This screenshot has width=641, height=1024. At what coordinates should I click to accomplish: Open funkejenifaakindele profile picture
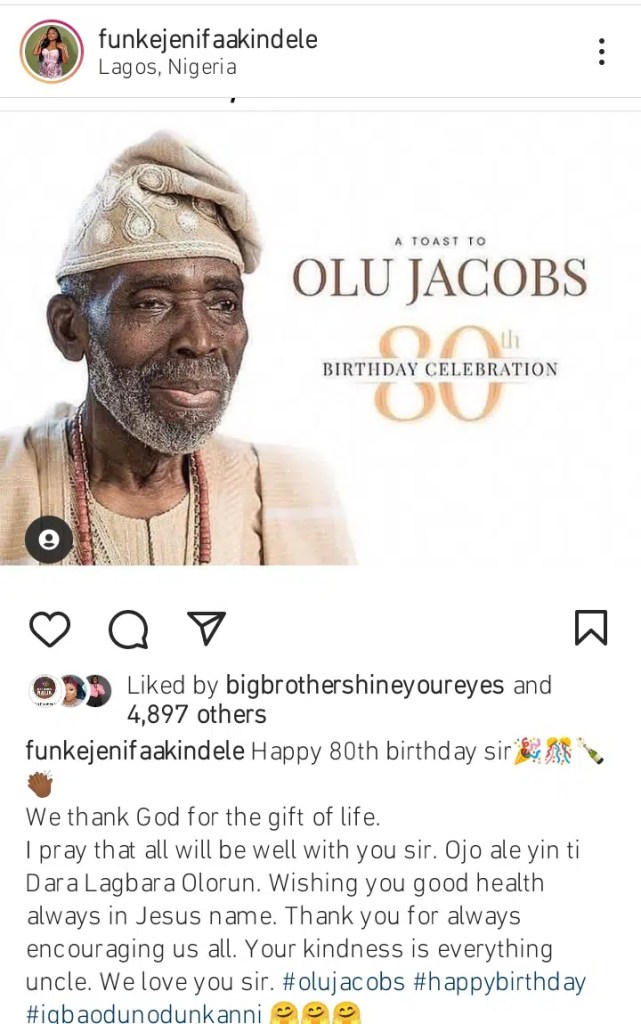pos(51,51)
